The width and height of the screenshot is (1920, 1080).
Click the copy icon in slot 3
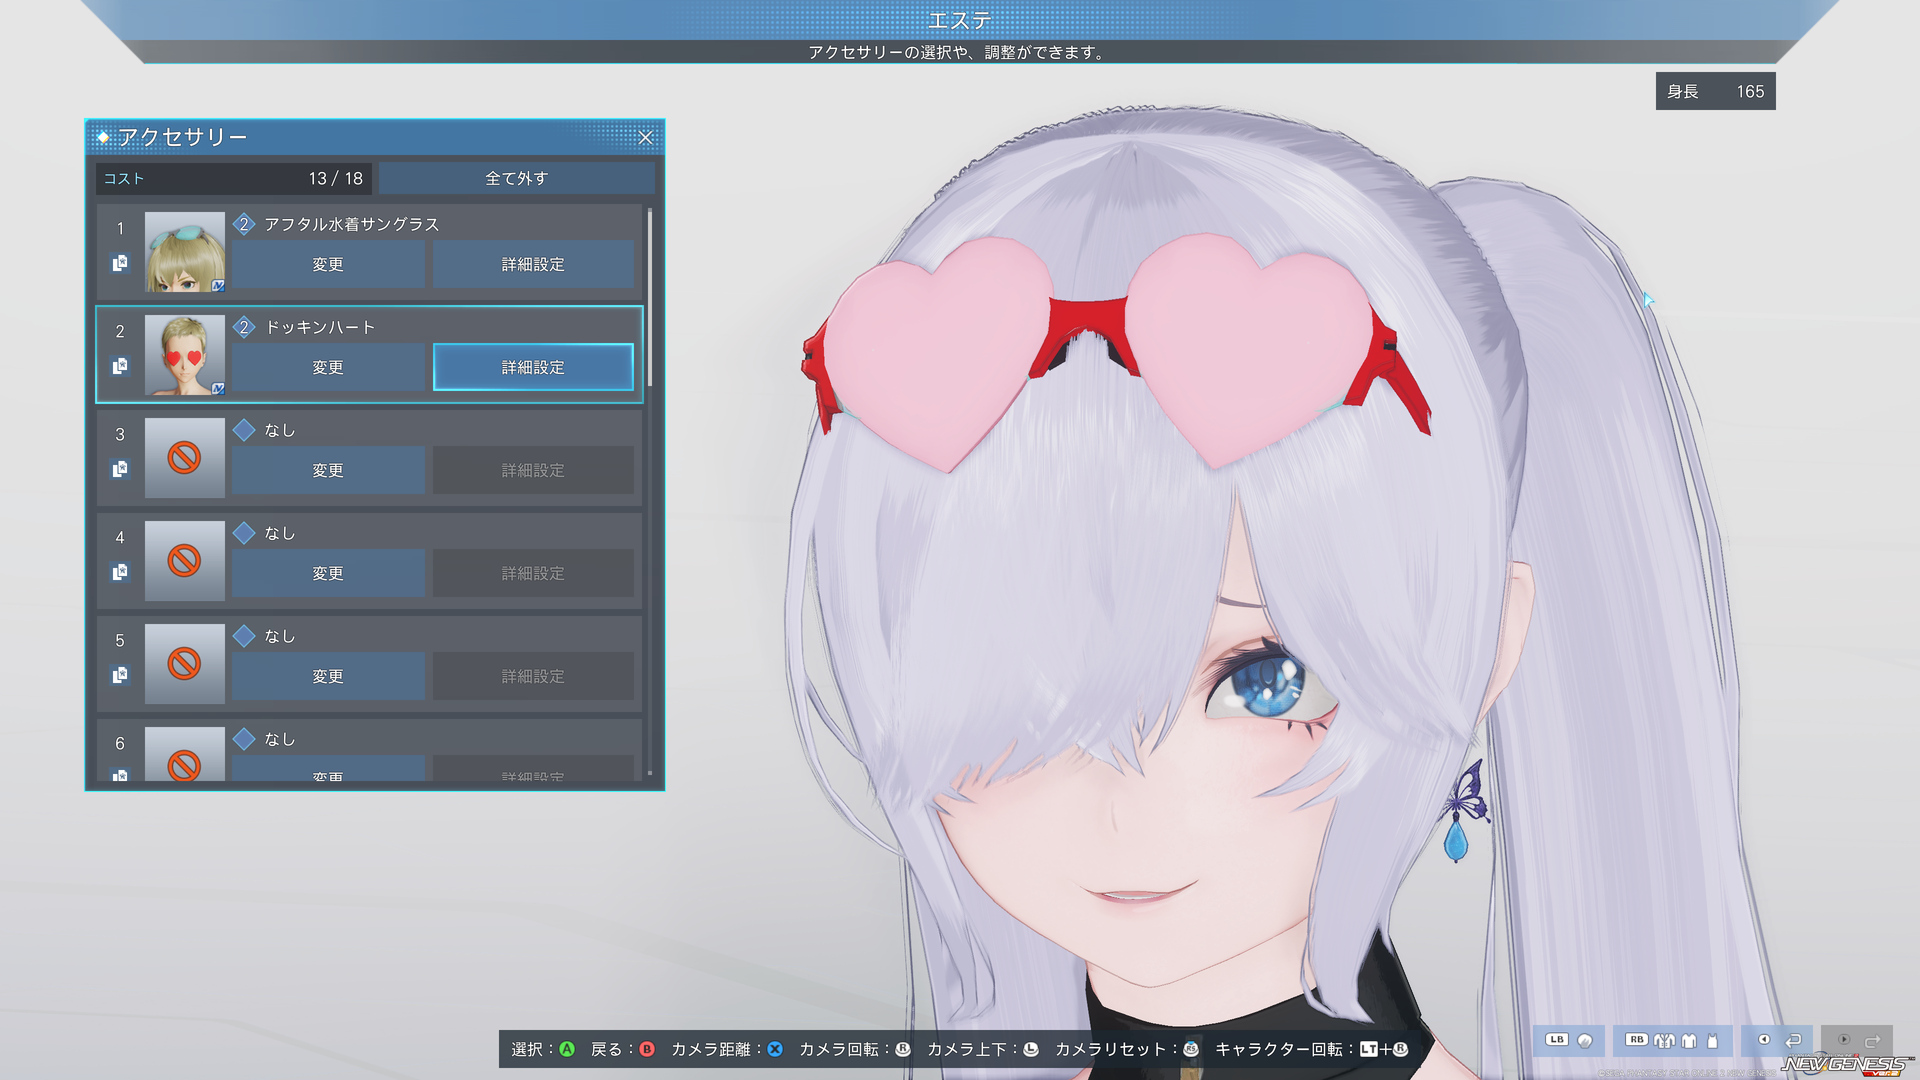(x=120, y=469)
